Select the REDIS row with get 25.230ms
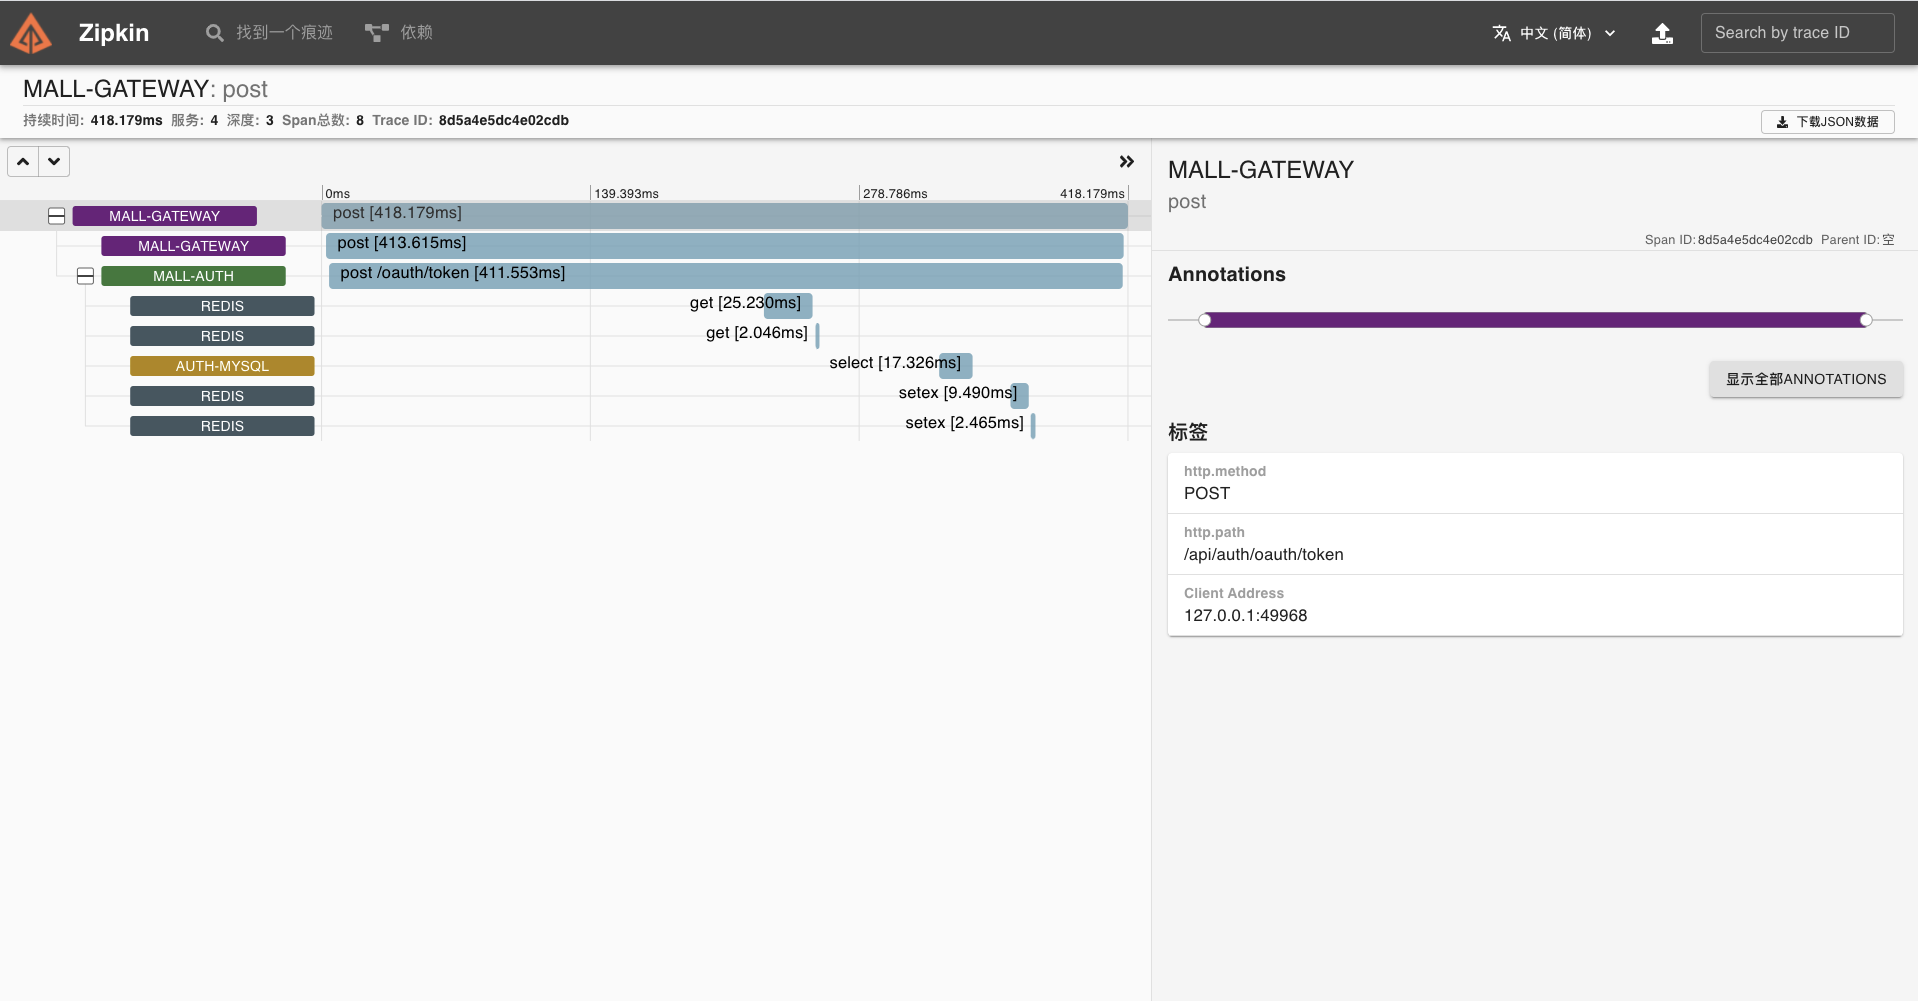Screen dimensions: 1918x1001 [x=222, y=306]
